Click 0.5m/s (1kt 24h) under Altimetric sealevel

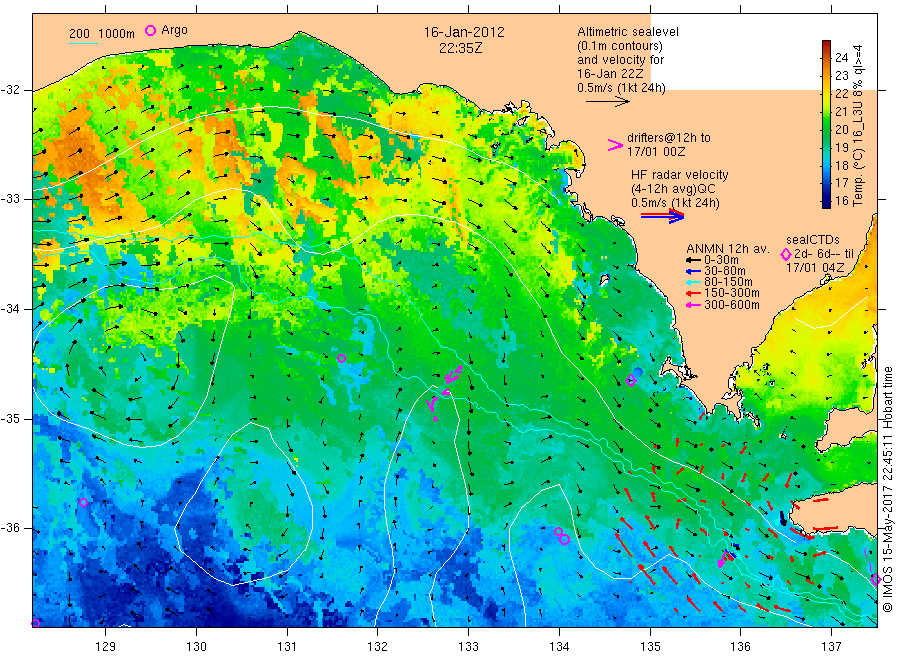pyautogui.click(x=622, y=88)
